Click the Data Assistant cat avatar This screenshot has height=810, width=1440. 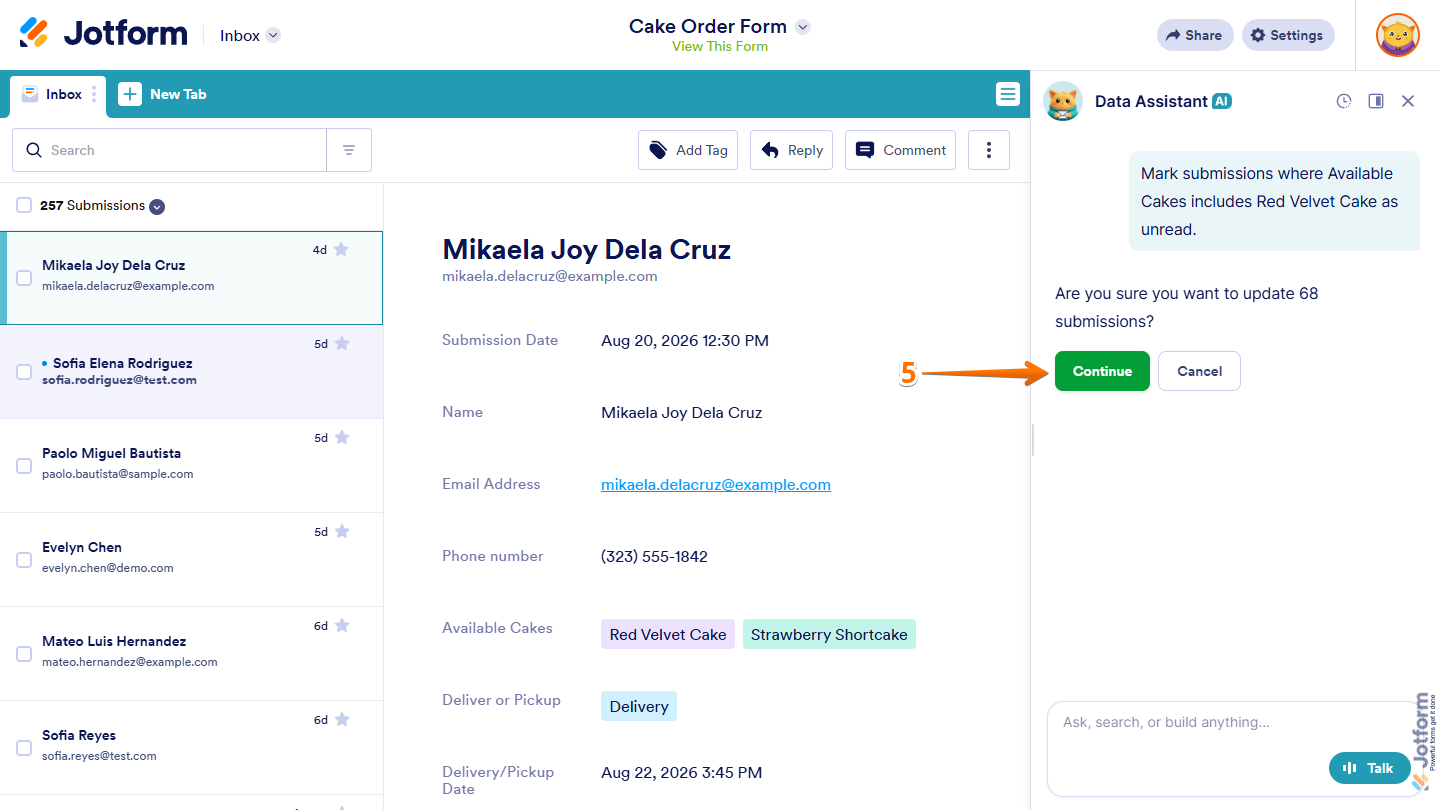[x=1063, y=101]
